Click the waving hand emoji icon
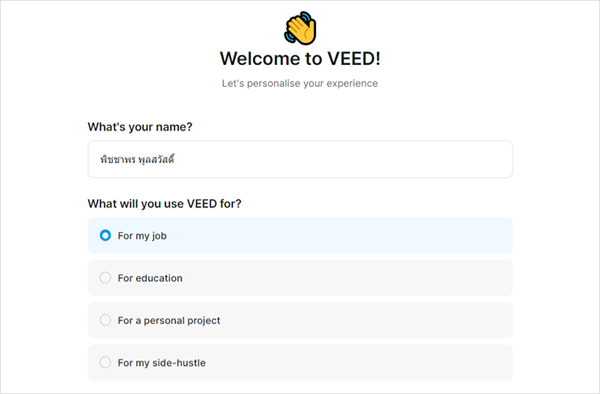The image size is (600, 394). click(x=300, y=28)
